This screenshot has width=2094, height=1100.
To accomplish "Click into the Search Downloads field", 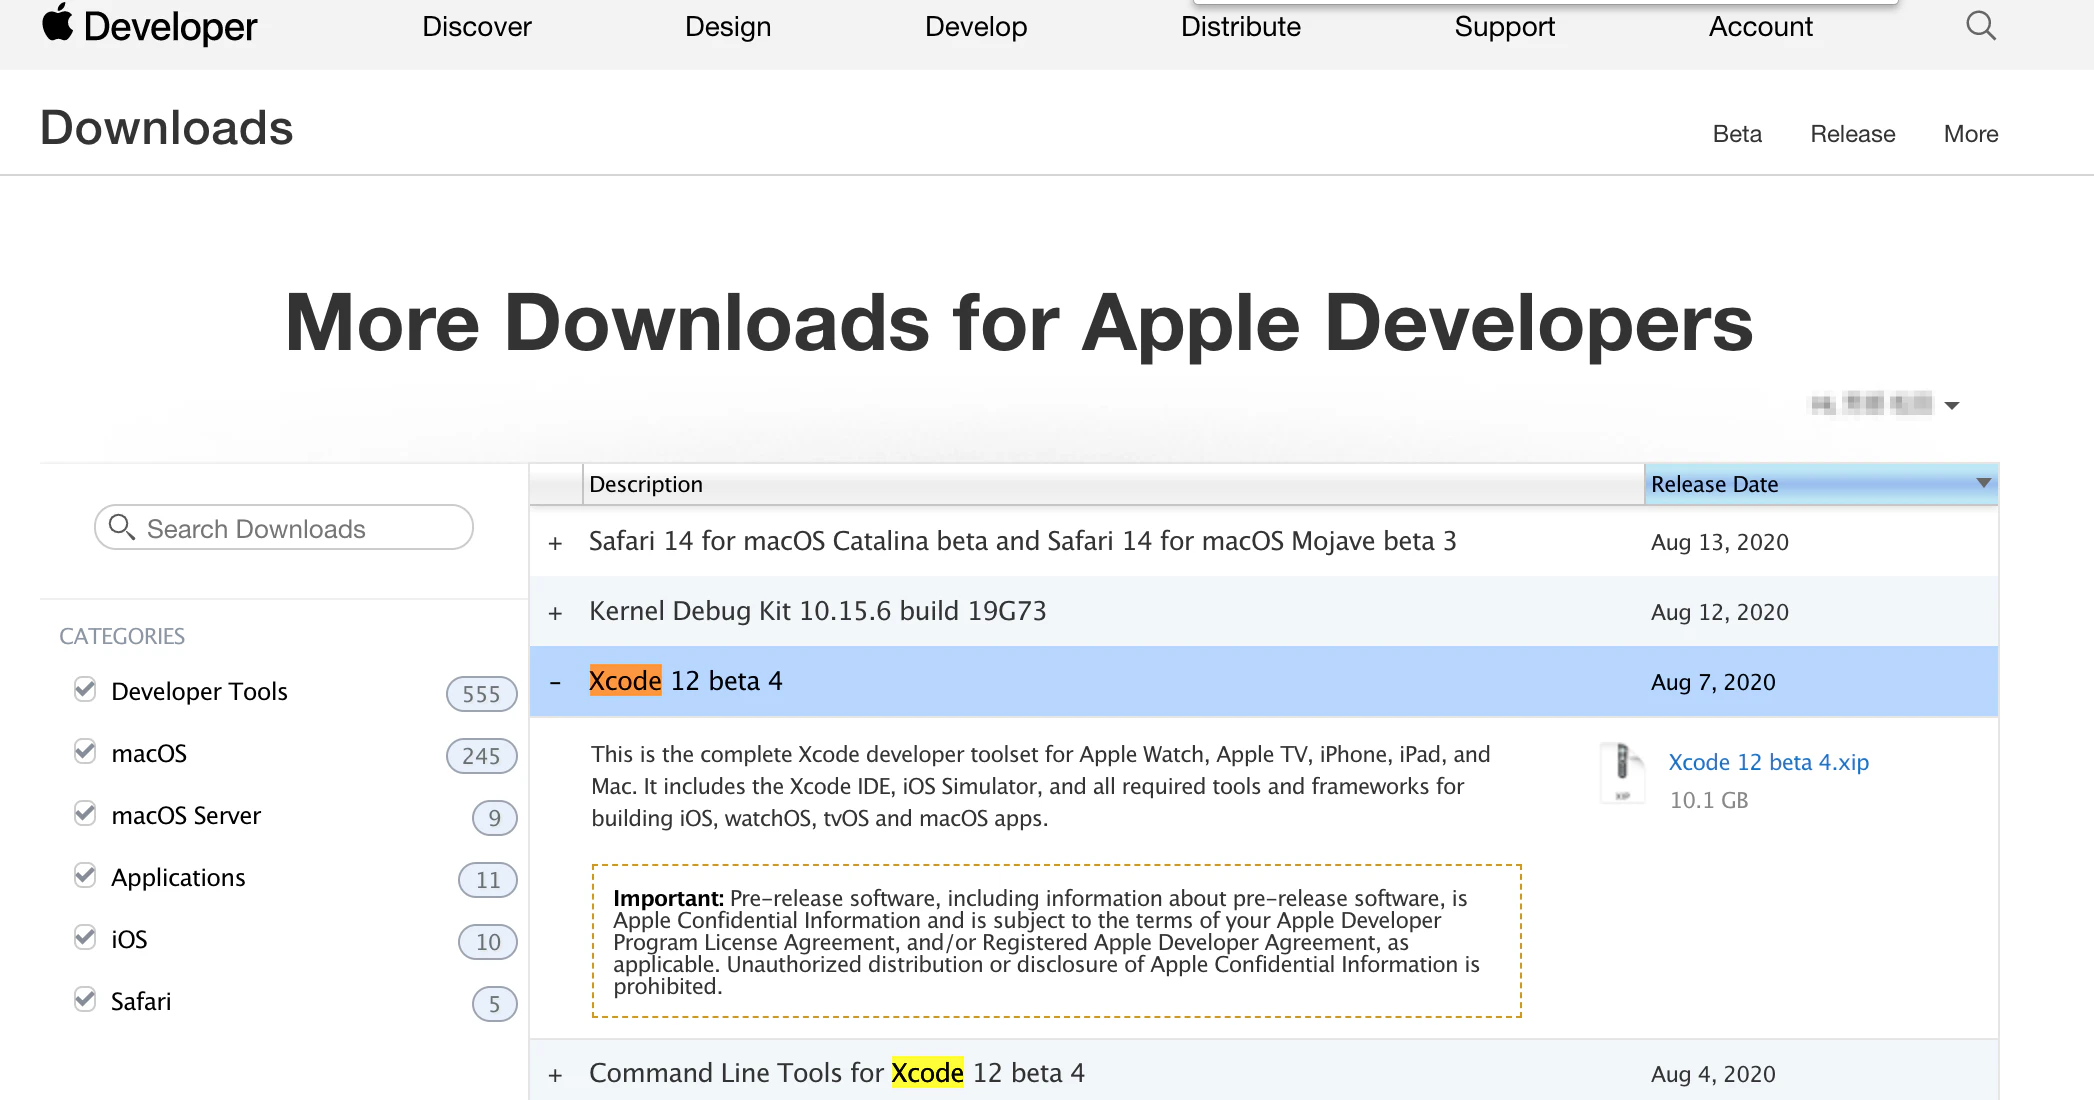I will pos(284,527).
